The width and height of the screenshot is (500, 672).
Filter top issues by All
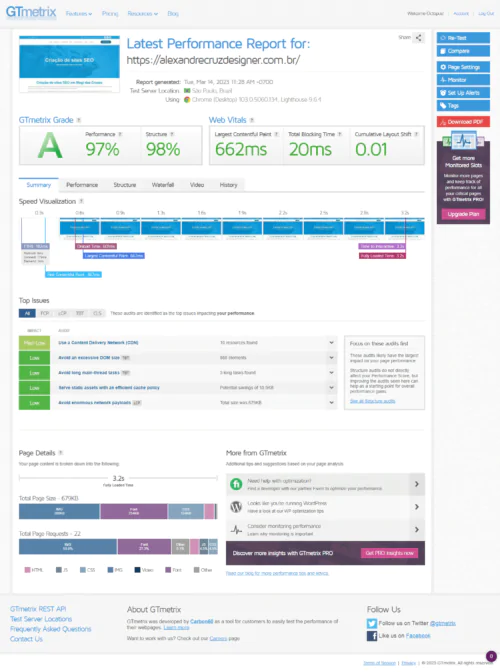pos(27,313)
